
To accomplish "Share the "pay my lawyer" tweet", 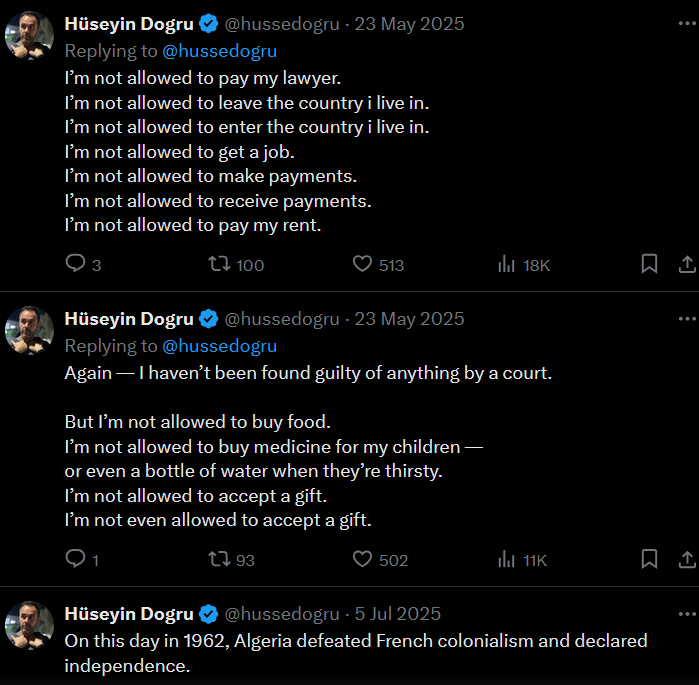I will click(x=687, y=264).
